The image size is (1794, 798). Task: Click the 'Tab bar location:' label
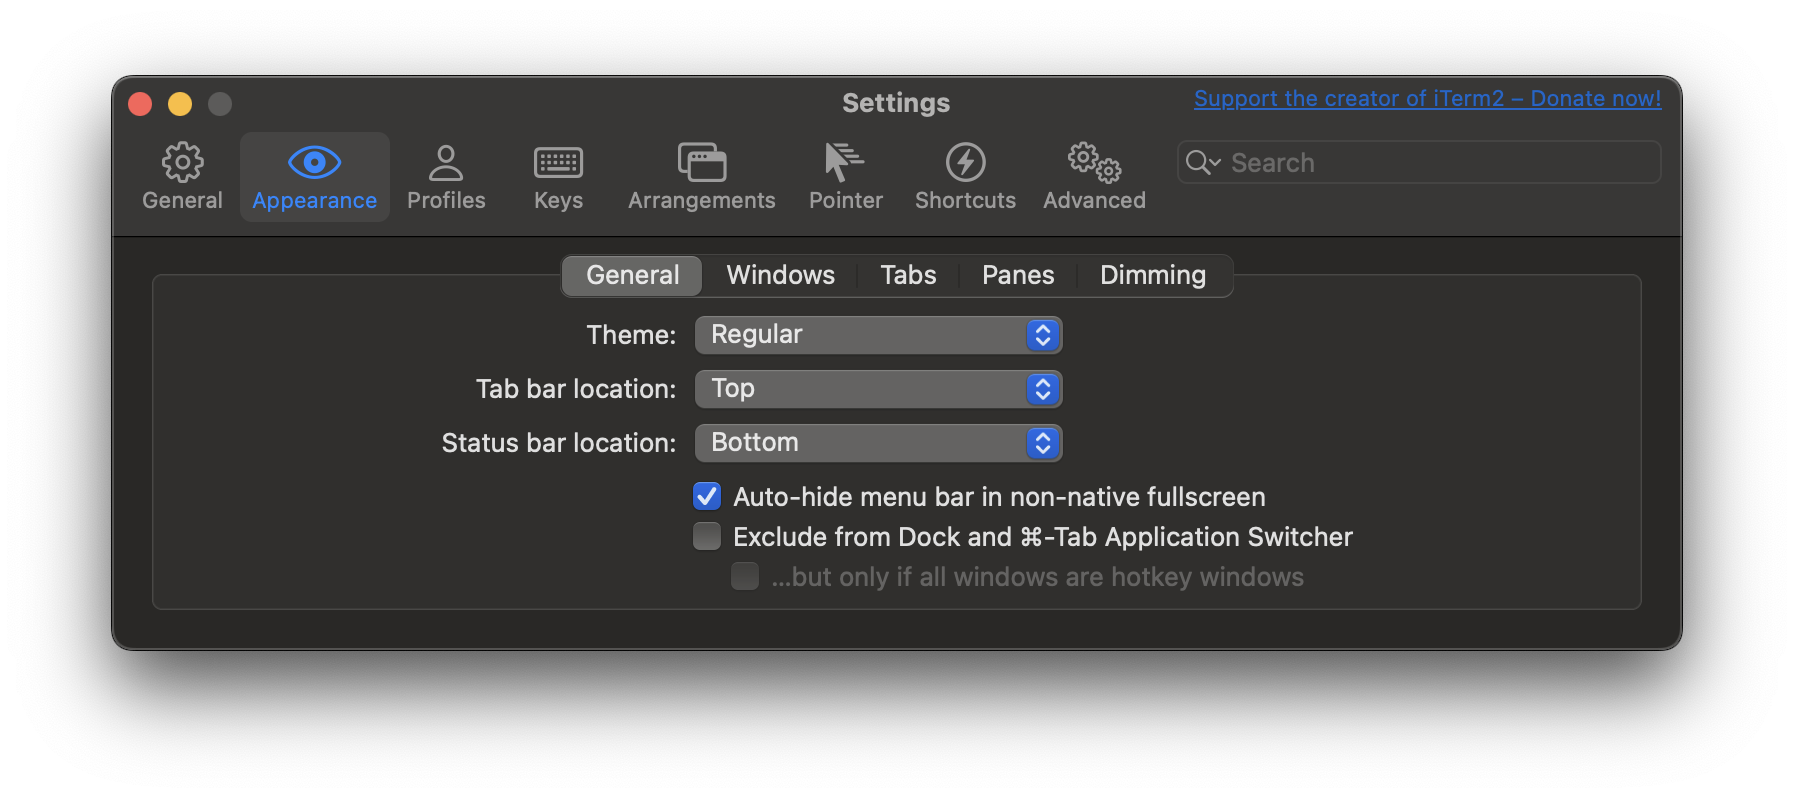(576, 389)
